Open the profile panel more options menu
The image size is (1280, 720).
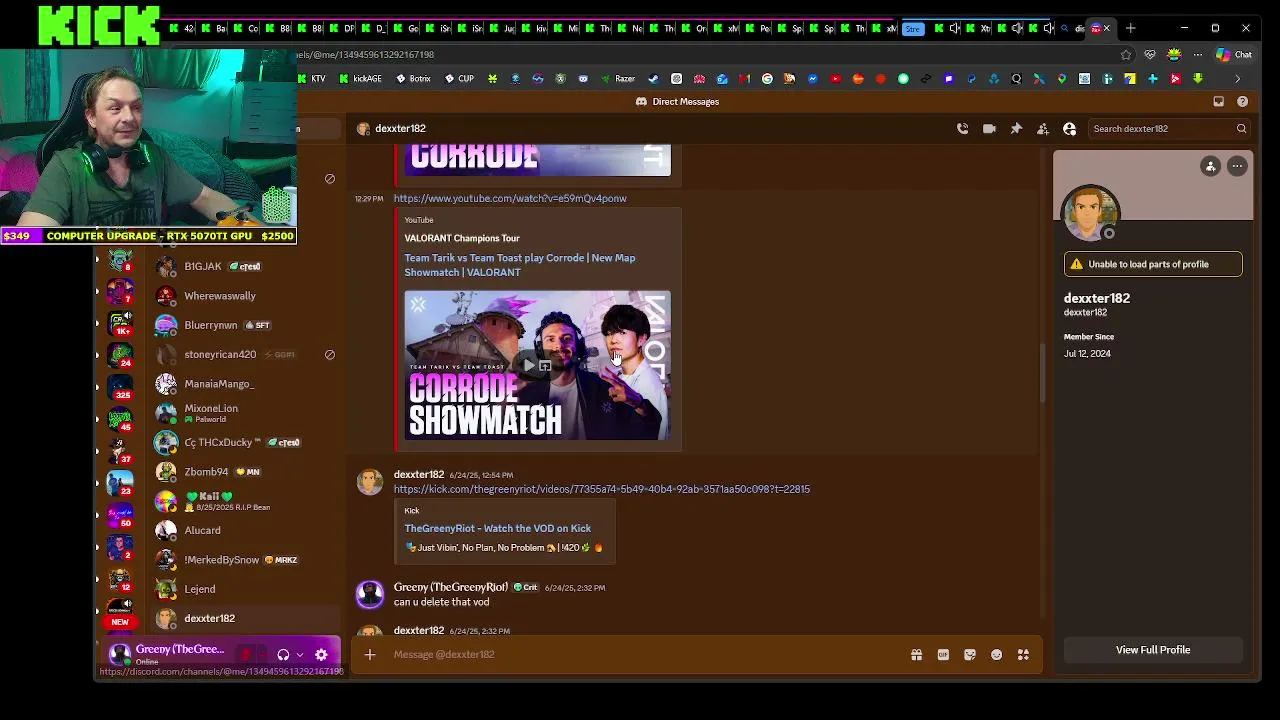click(x=1237, y=166)
